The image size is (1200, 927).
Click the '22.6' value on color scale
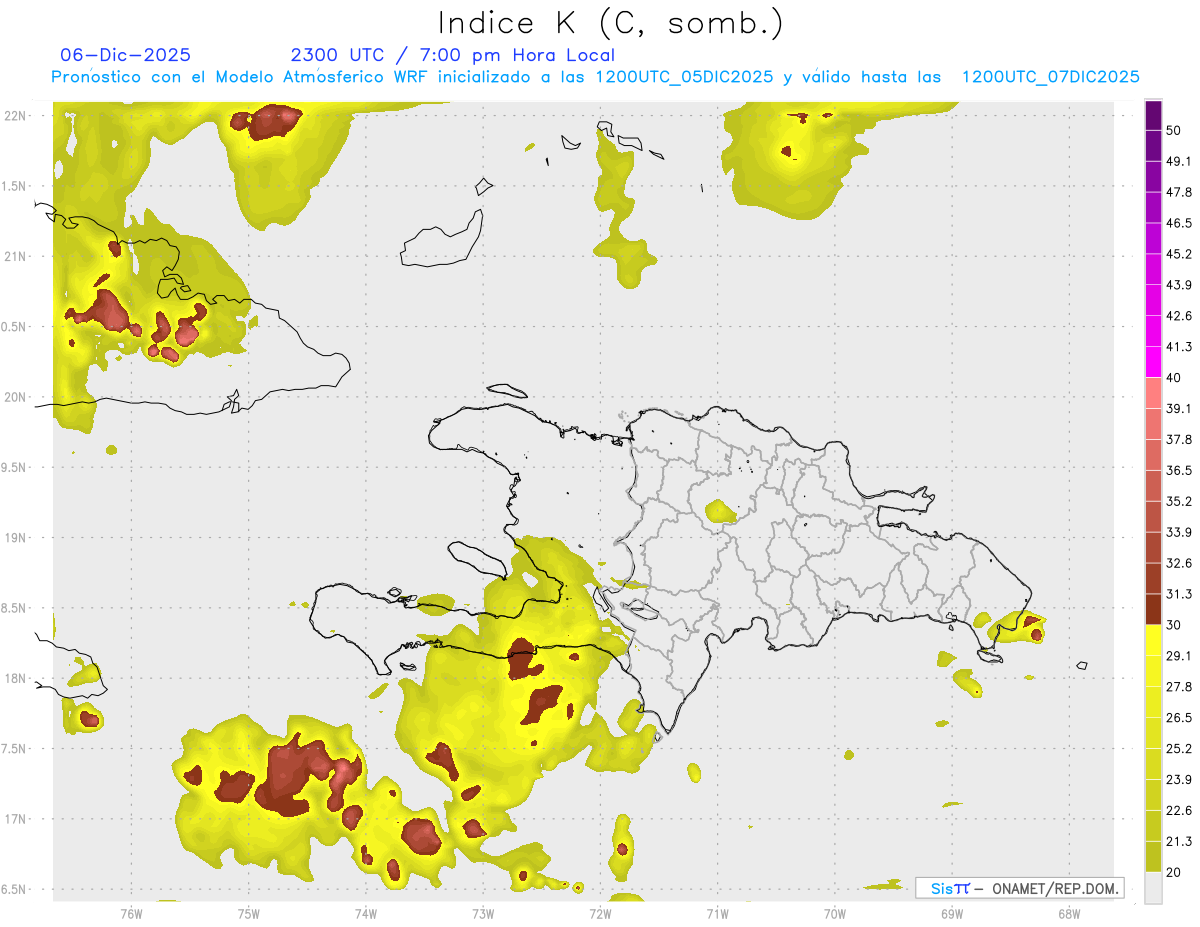pos(1179,811)
